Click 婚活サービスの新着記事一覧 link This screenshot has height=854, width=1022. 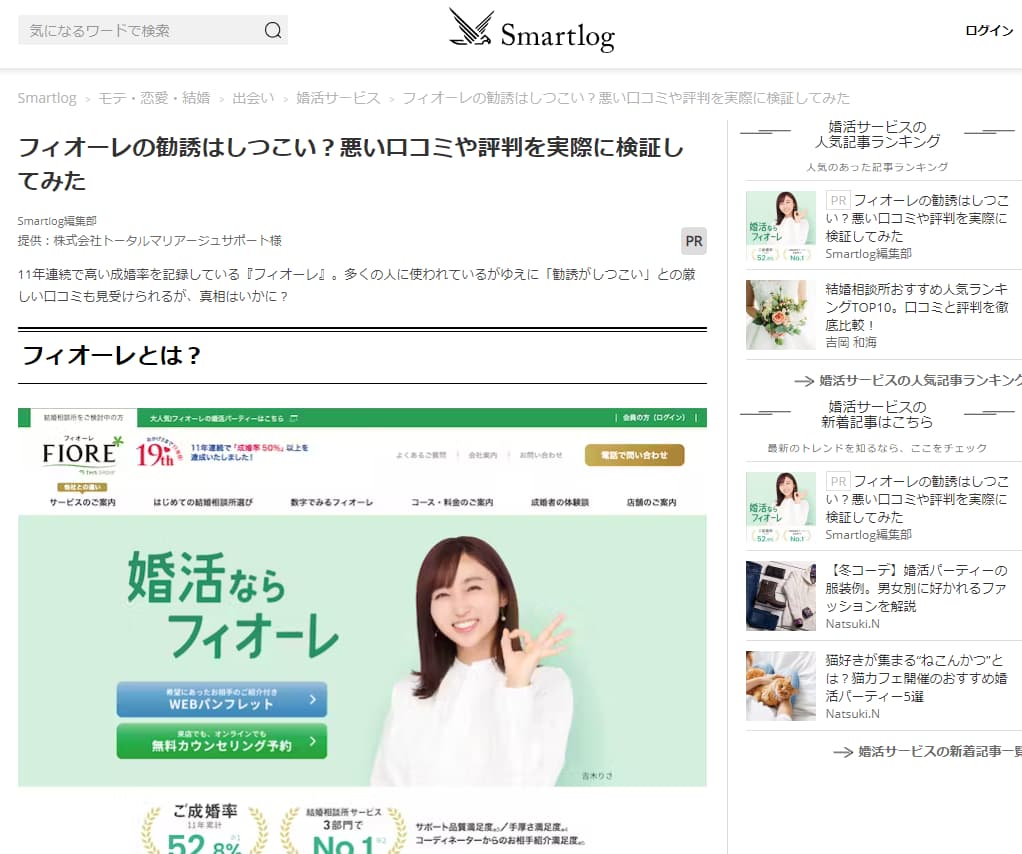[x=940, y=752]
